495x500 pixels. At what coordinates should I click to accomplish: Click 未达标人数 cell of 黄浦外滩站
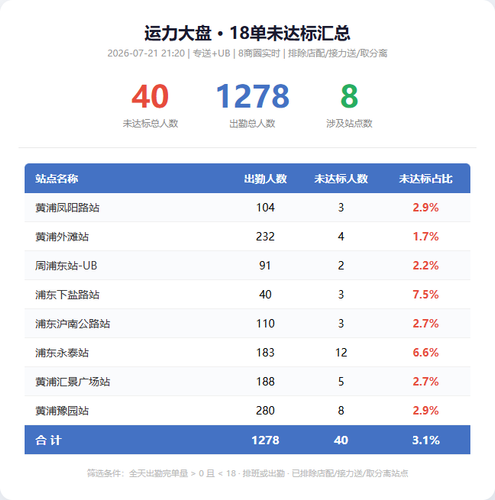click(341, 237)
